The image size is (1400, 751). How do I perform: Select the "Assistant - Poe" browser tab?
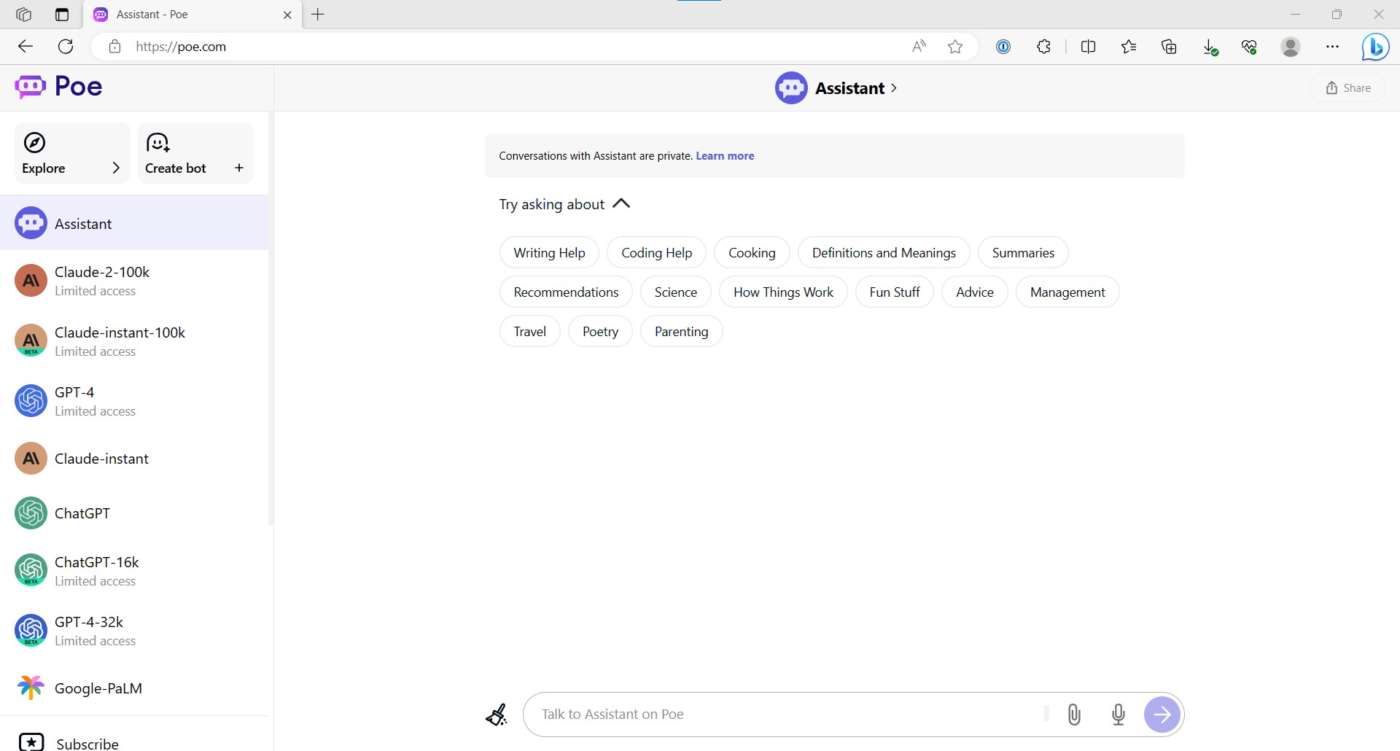click(180, 15)
